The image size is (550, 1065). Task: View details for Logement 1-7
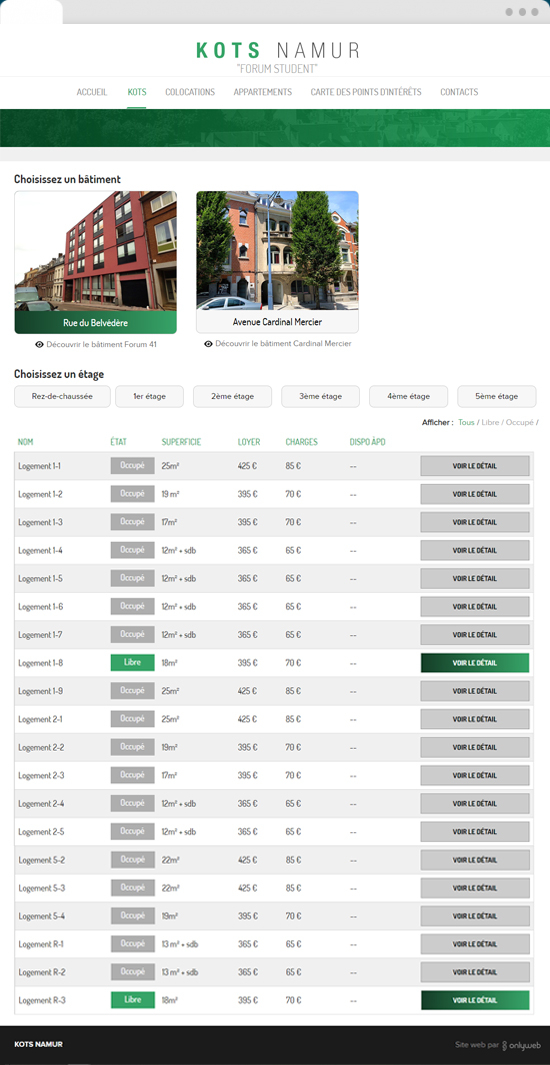(x=475, y=635)
